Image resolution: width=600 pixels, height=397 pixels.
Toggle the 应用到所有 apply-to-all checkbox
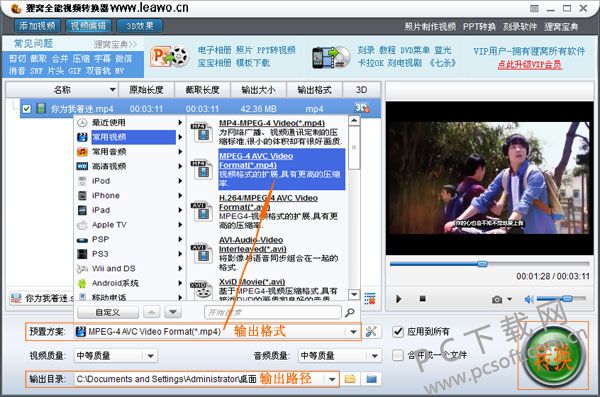point(398,332)
